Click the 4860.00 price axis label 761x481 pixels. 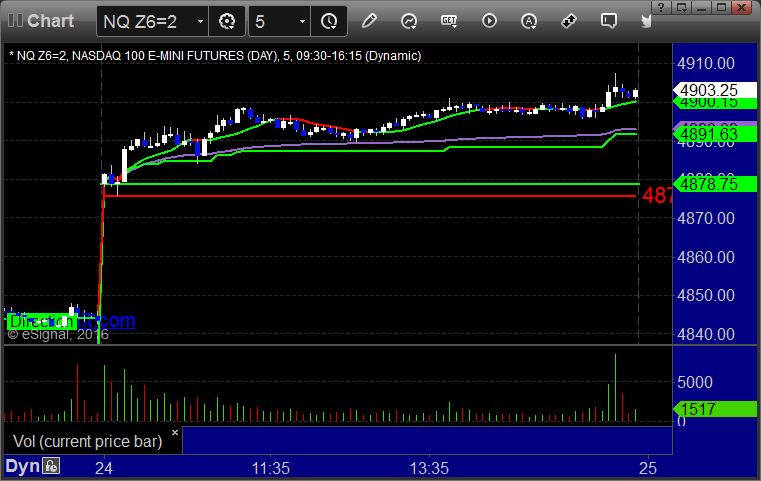coord(706,257)
